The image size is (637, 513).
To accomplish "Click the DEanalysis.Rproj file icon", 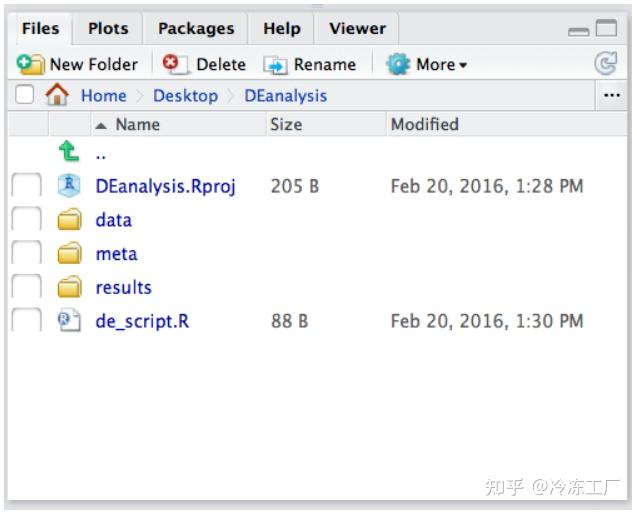I will pos(68,186).
